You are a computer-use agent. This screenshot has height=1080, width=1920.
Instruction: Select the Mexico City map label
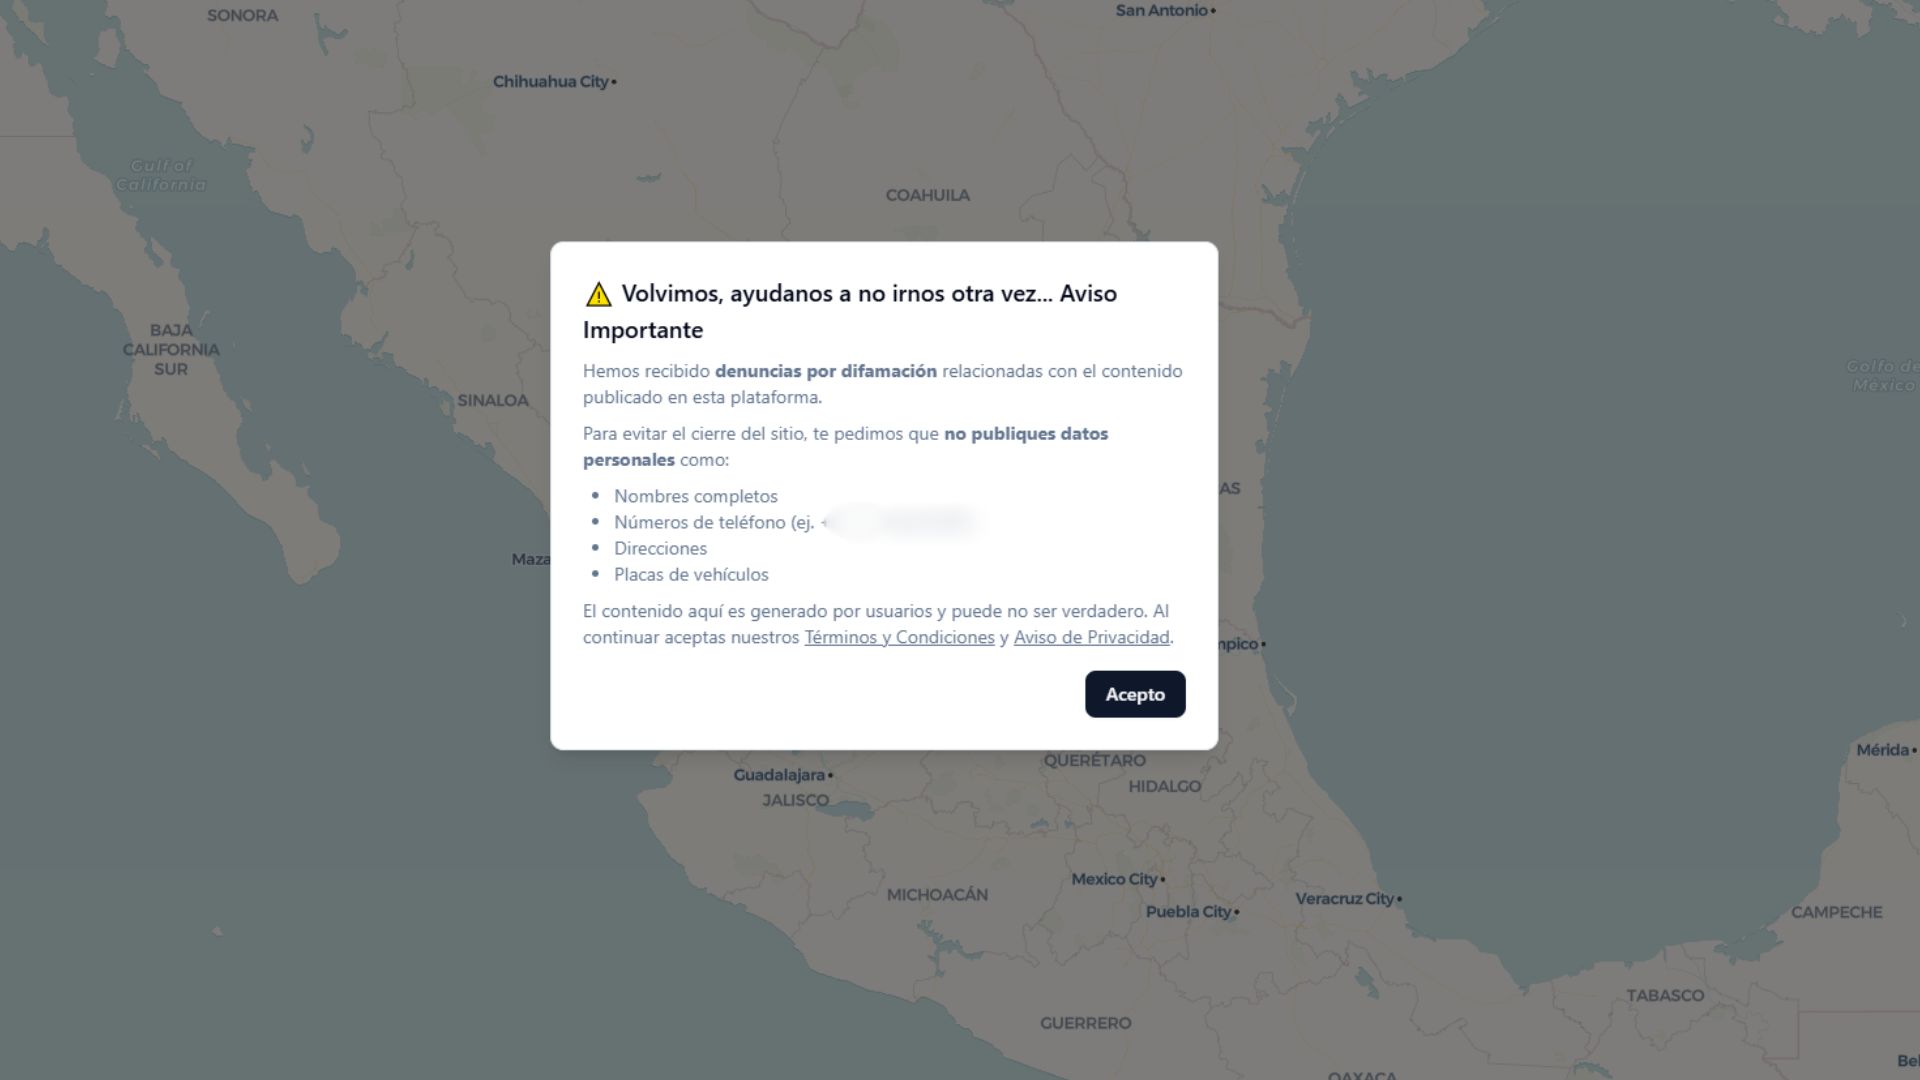(1113, 879)
